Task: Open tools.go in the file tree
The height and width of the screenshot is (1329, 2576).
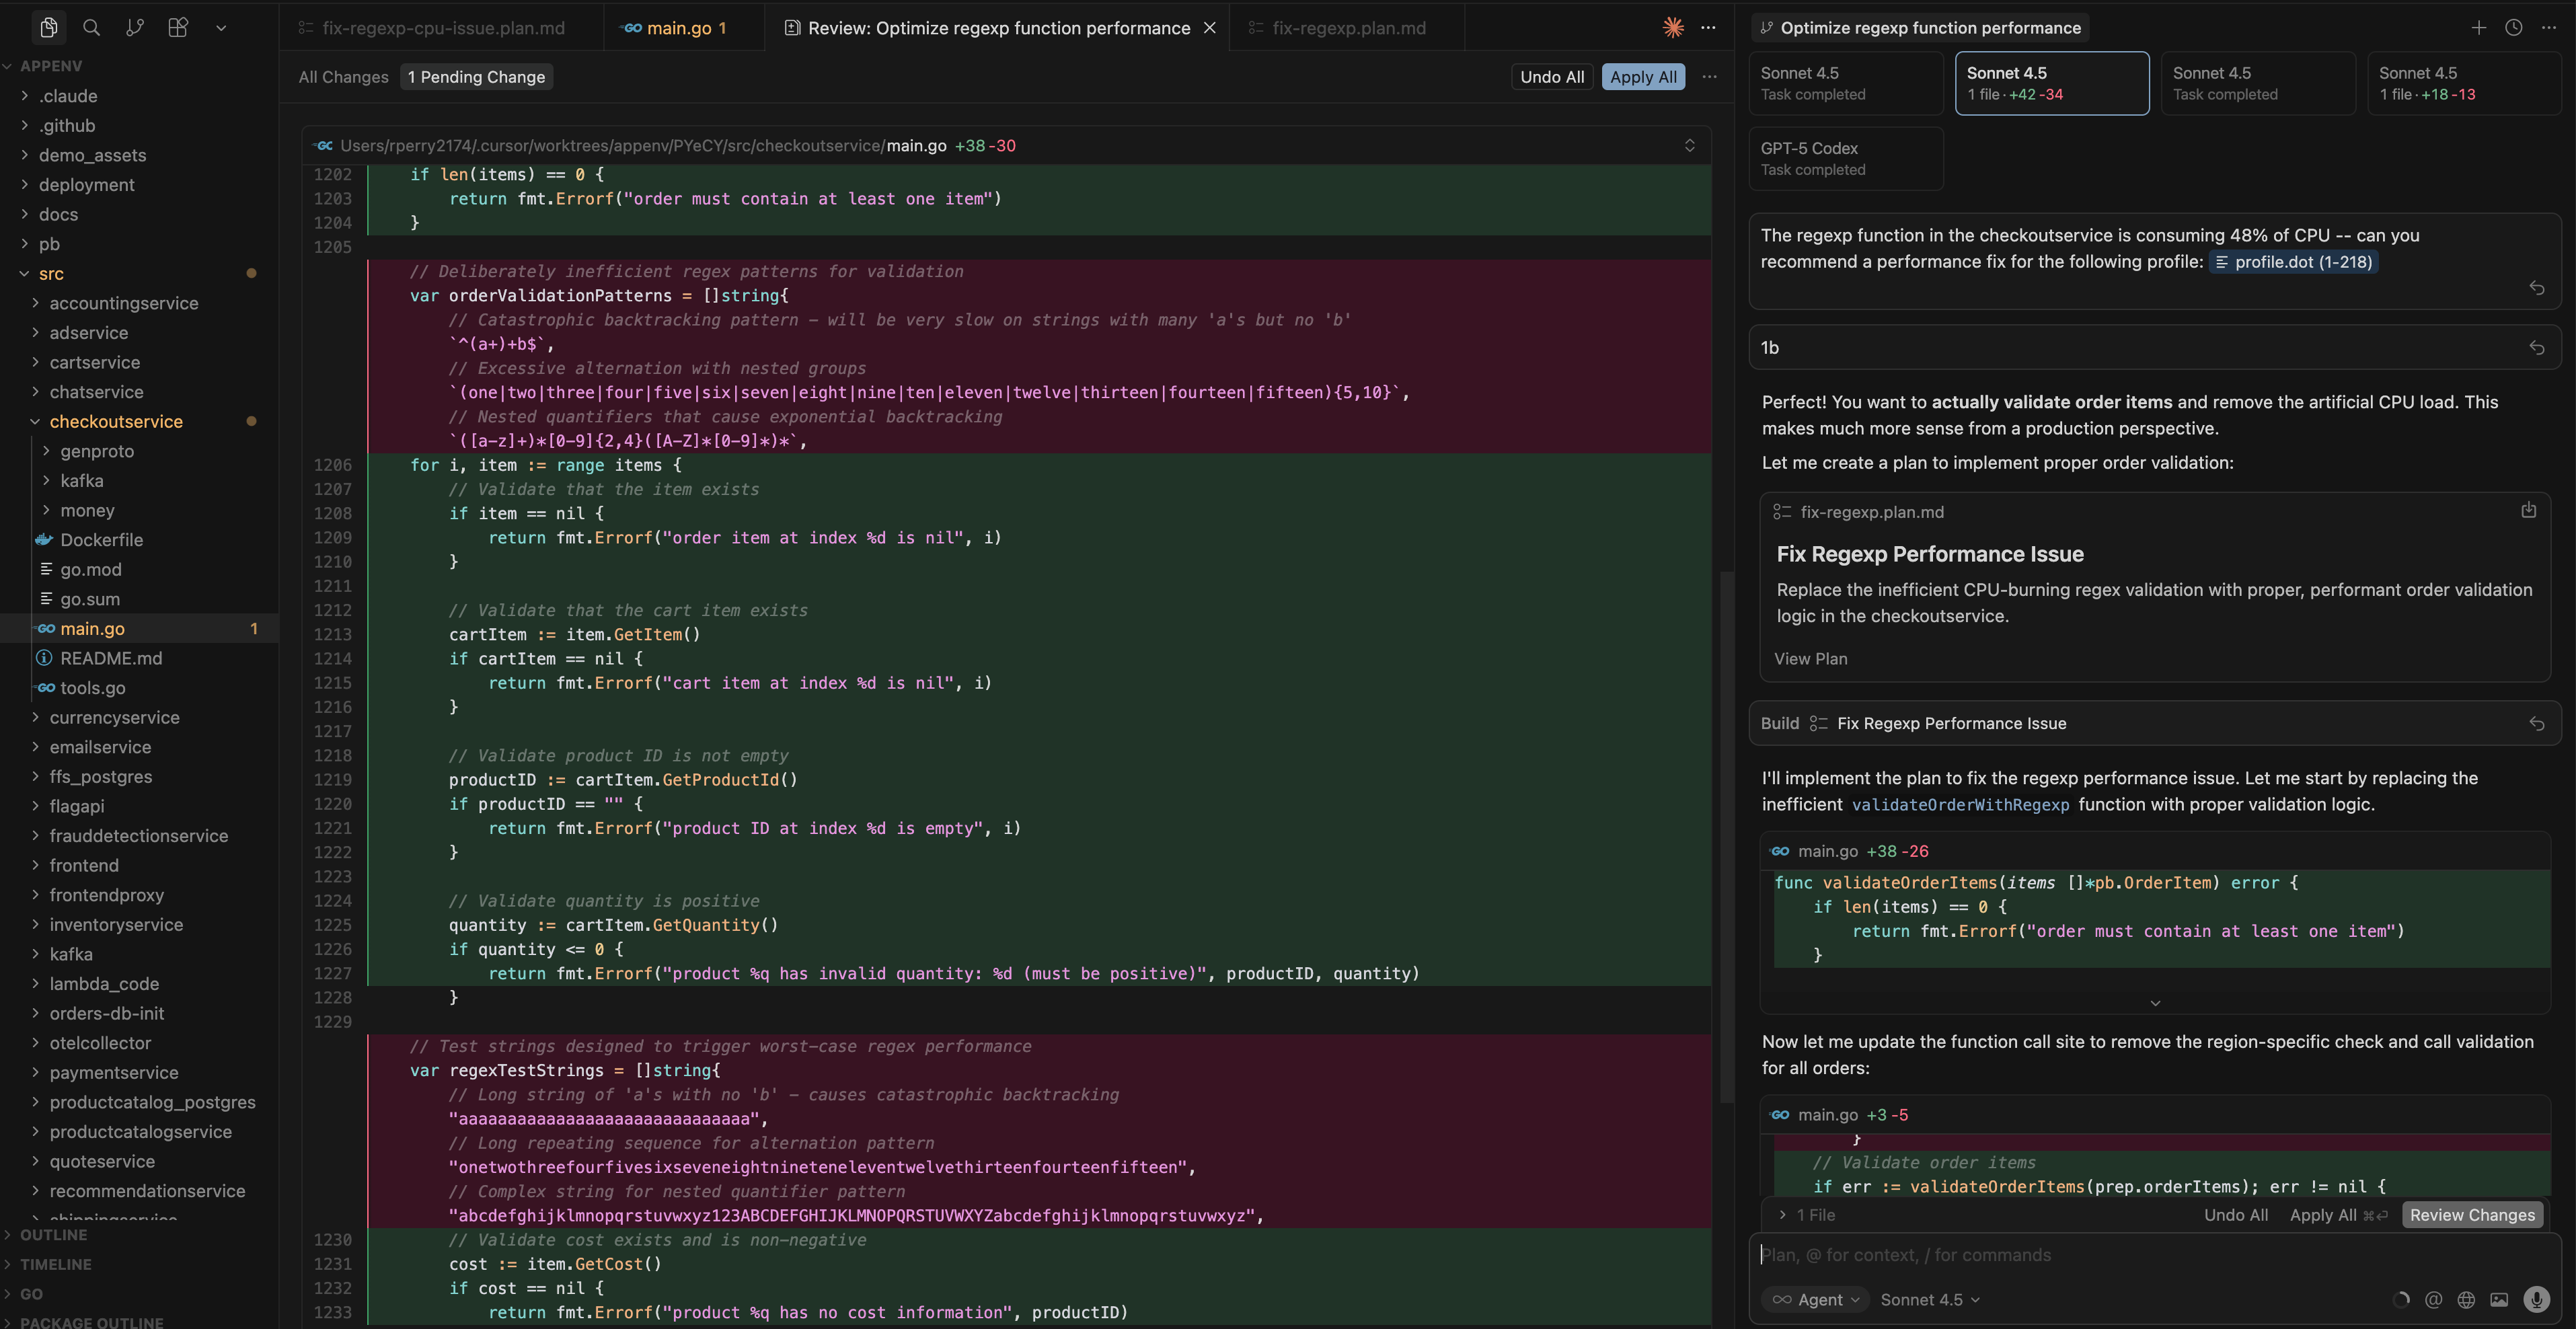Action: pyautogui.click(x=92, y=688)
